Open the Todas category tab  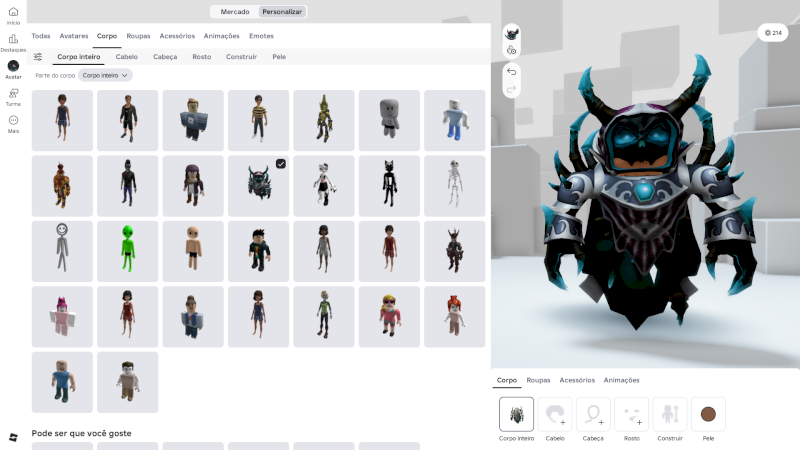click(41, 36)
